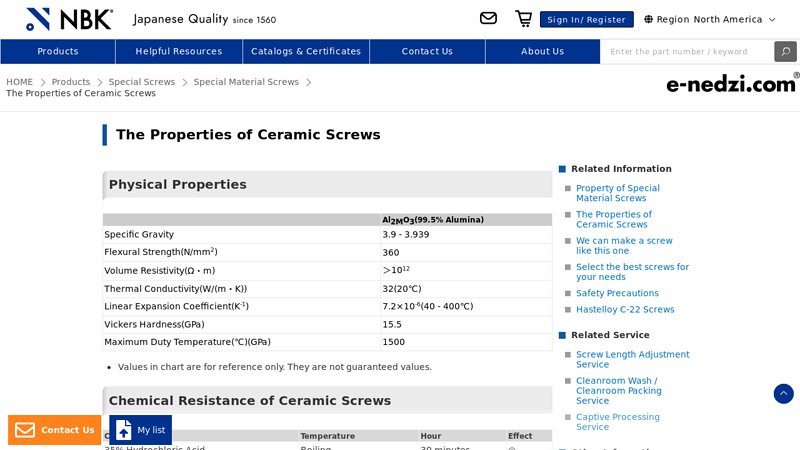This screenshot has width=800, height=450.
Task: Select the Vickers Hardness value 15.5
Action: point(392,324)
